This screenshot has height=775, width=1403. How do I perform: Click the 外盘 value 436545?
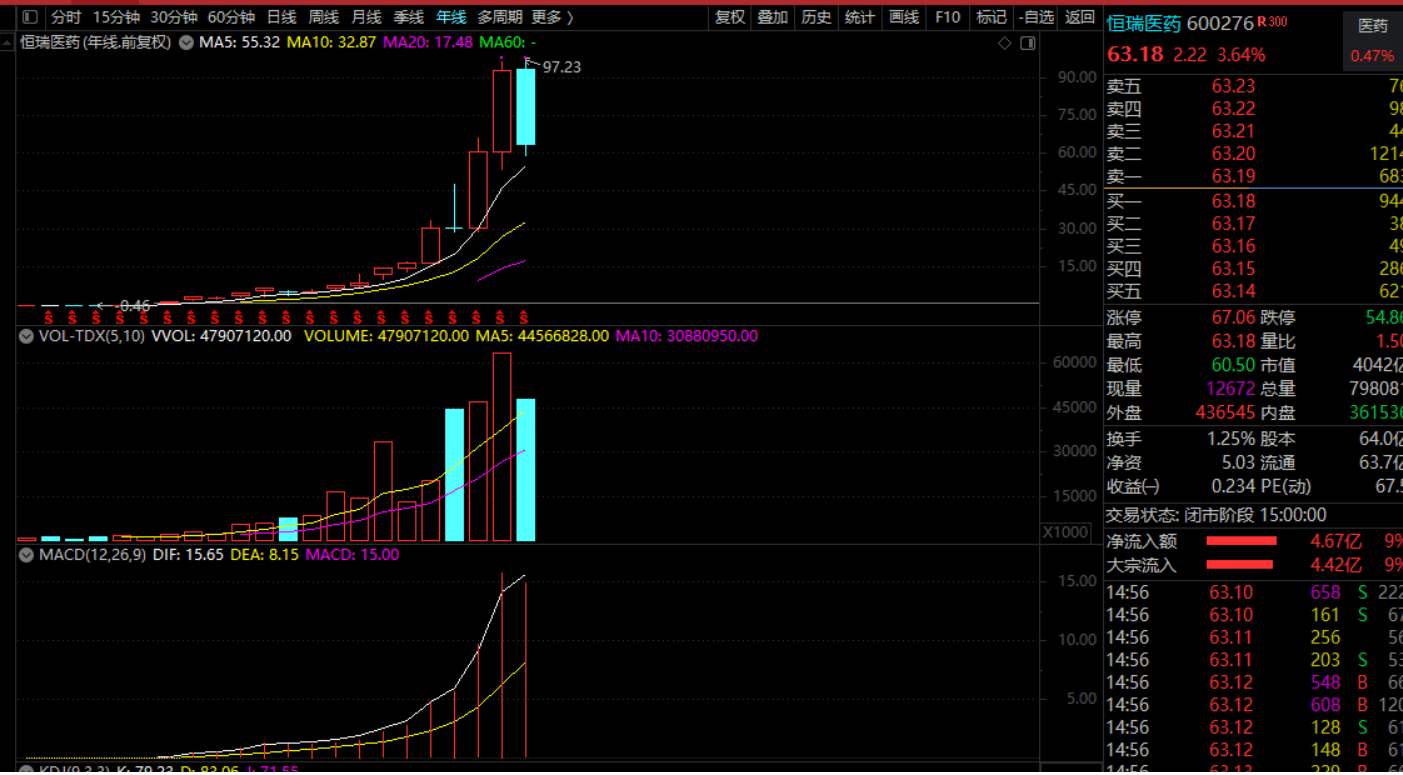pos(1225,412)
